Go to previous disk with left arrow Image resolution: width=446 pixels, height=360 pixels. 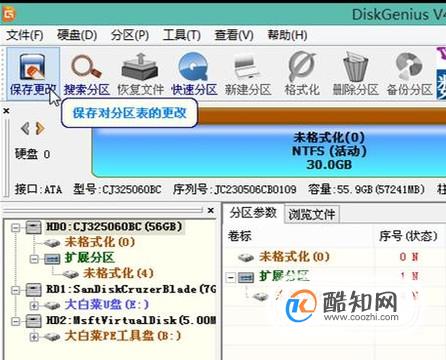click(x=25, y=128)
